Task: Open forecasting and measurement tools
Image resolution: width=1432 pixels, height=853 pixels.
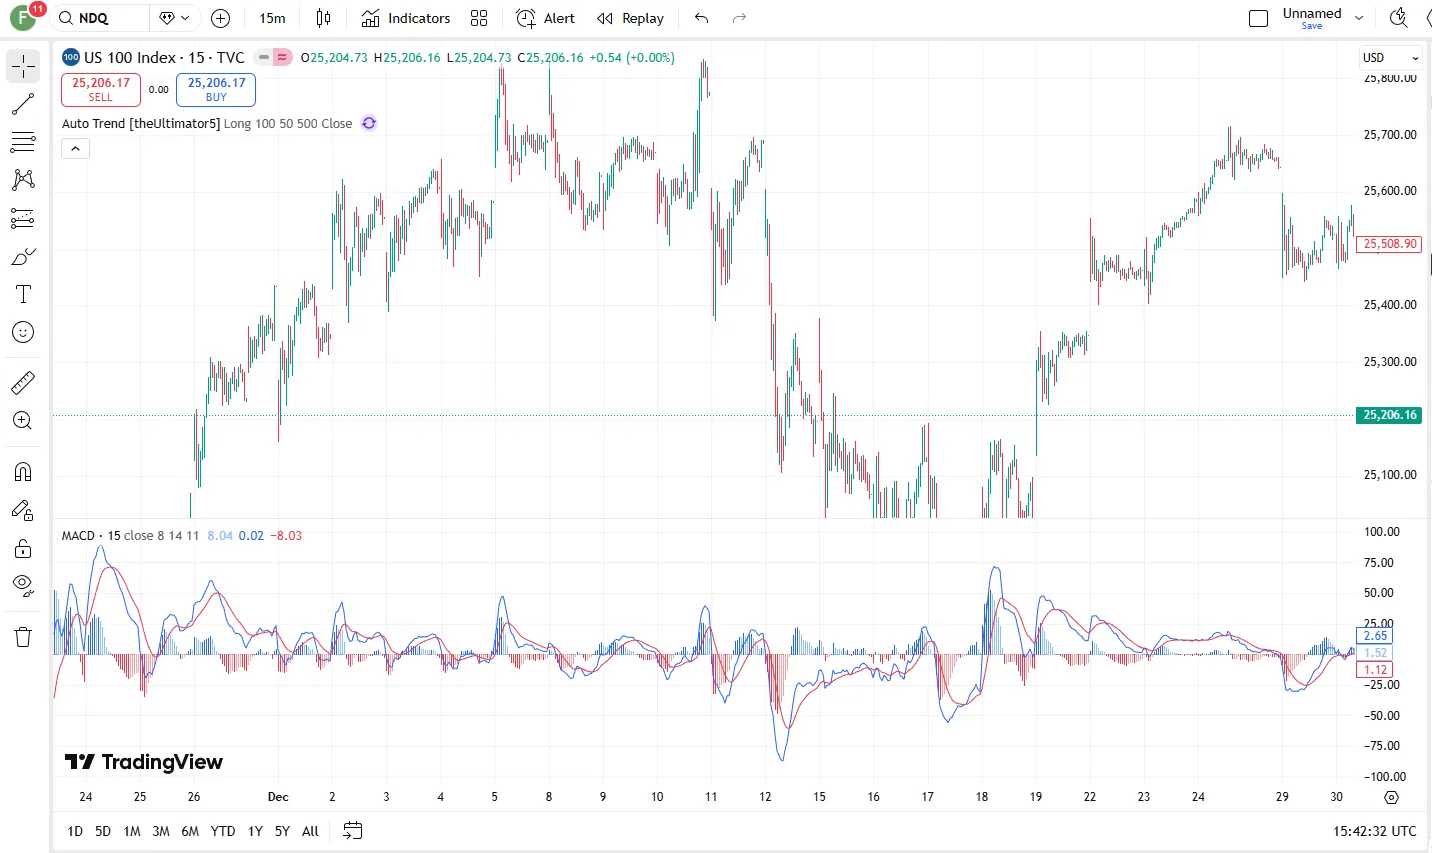Action: (23, 218)
